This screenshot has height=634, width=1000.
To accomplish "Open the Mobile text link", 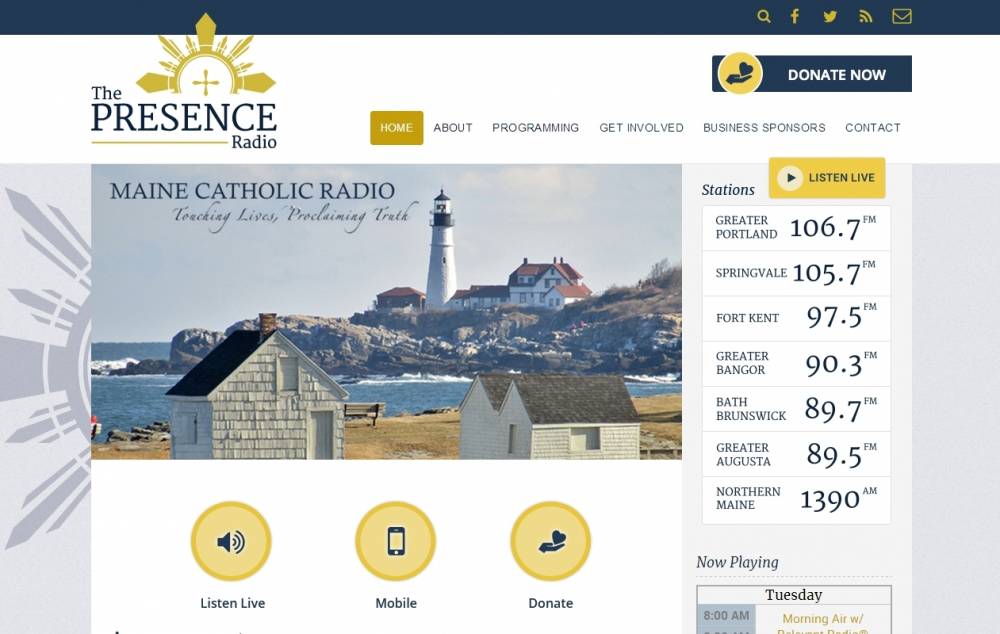I will pyautogui.click(x=396, y=603).
